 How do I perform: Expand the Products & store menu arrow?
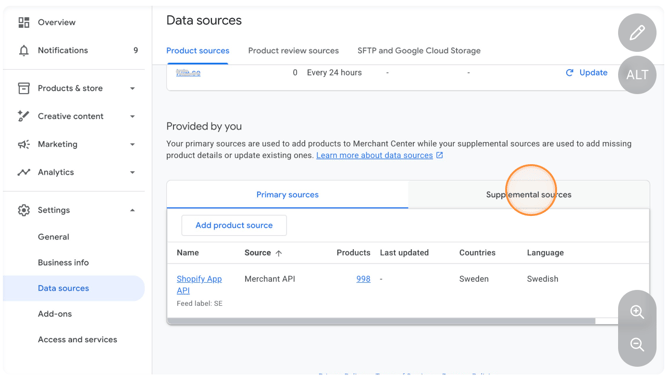(x=132, y=88)
